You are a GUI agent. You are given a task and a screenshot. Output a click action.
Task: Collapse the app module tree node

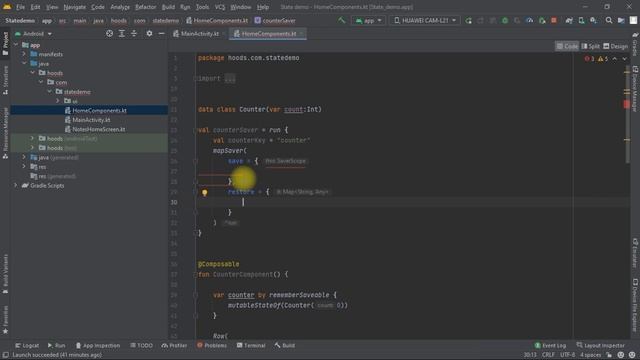click(16, 45)
